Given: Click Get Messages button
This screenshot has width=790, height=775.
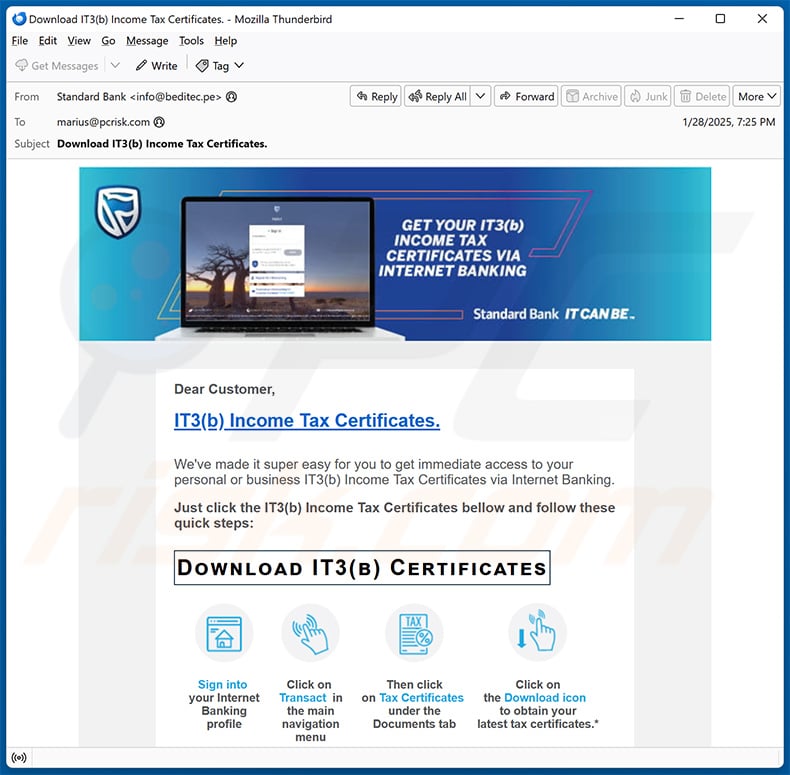Looking at the screenshot, I should click(57, 66).
